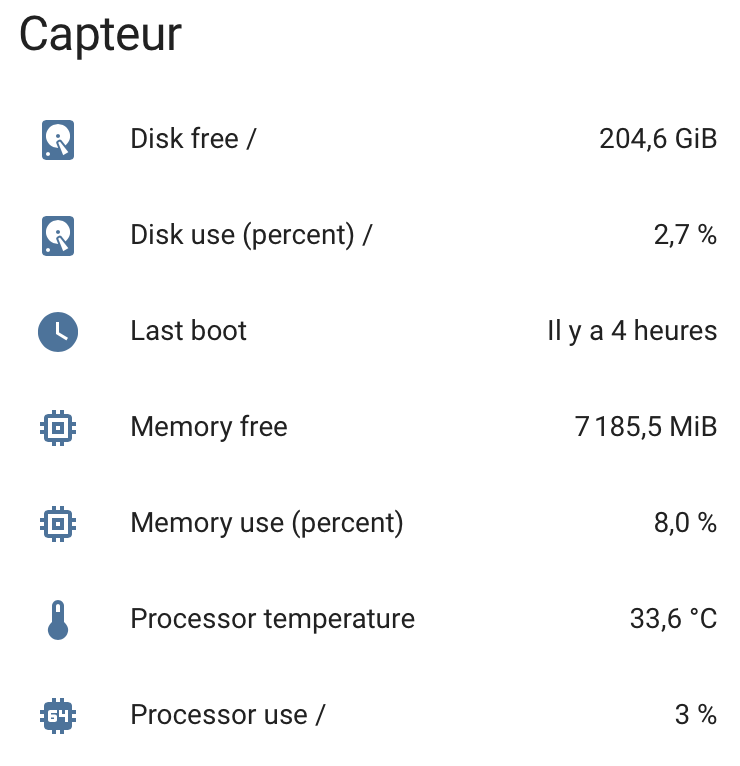The image size is (740, 766).
Task: Open Memory use (percent) sensor details
Action: tap(266, 523)
